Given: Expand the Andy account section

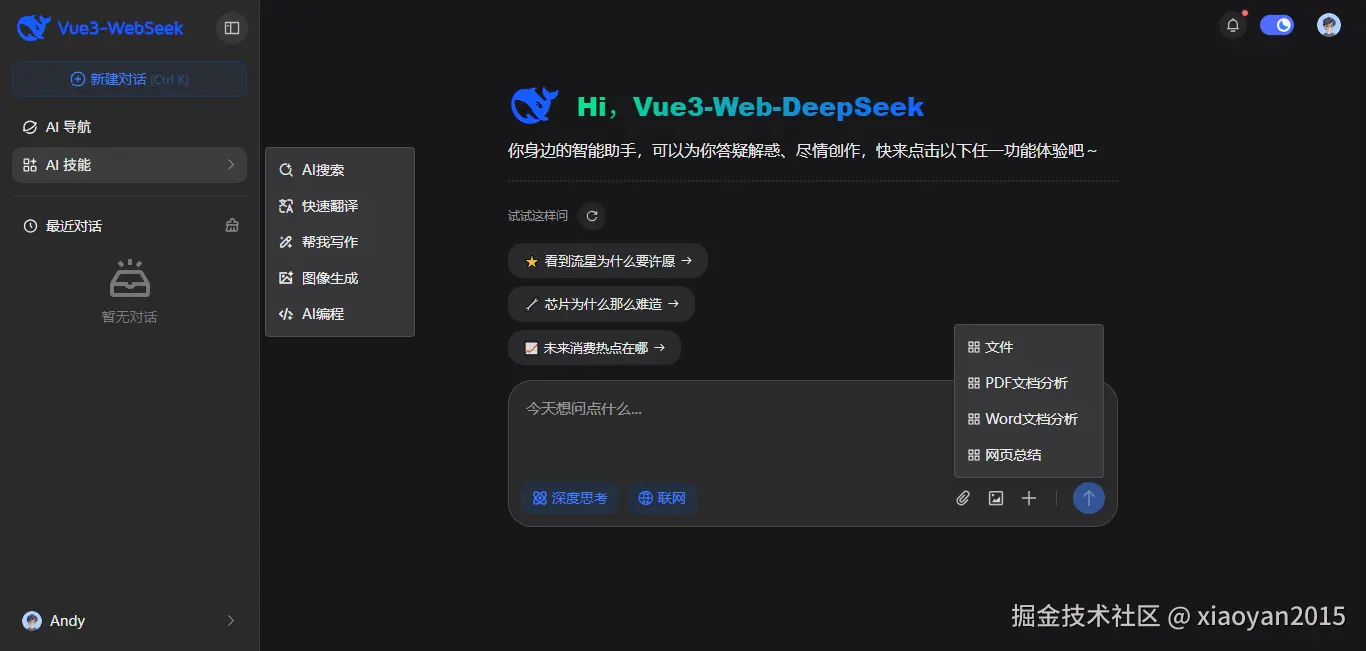Looking at the screenshot, I should click(230, 620).
